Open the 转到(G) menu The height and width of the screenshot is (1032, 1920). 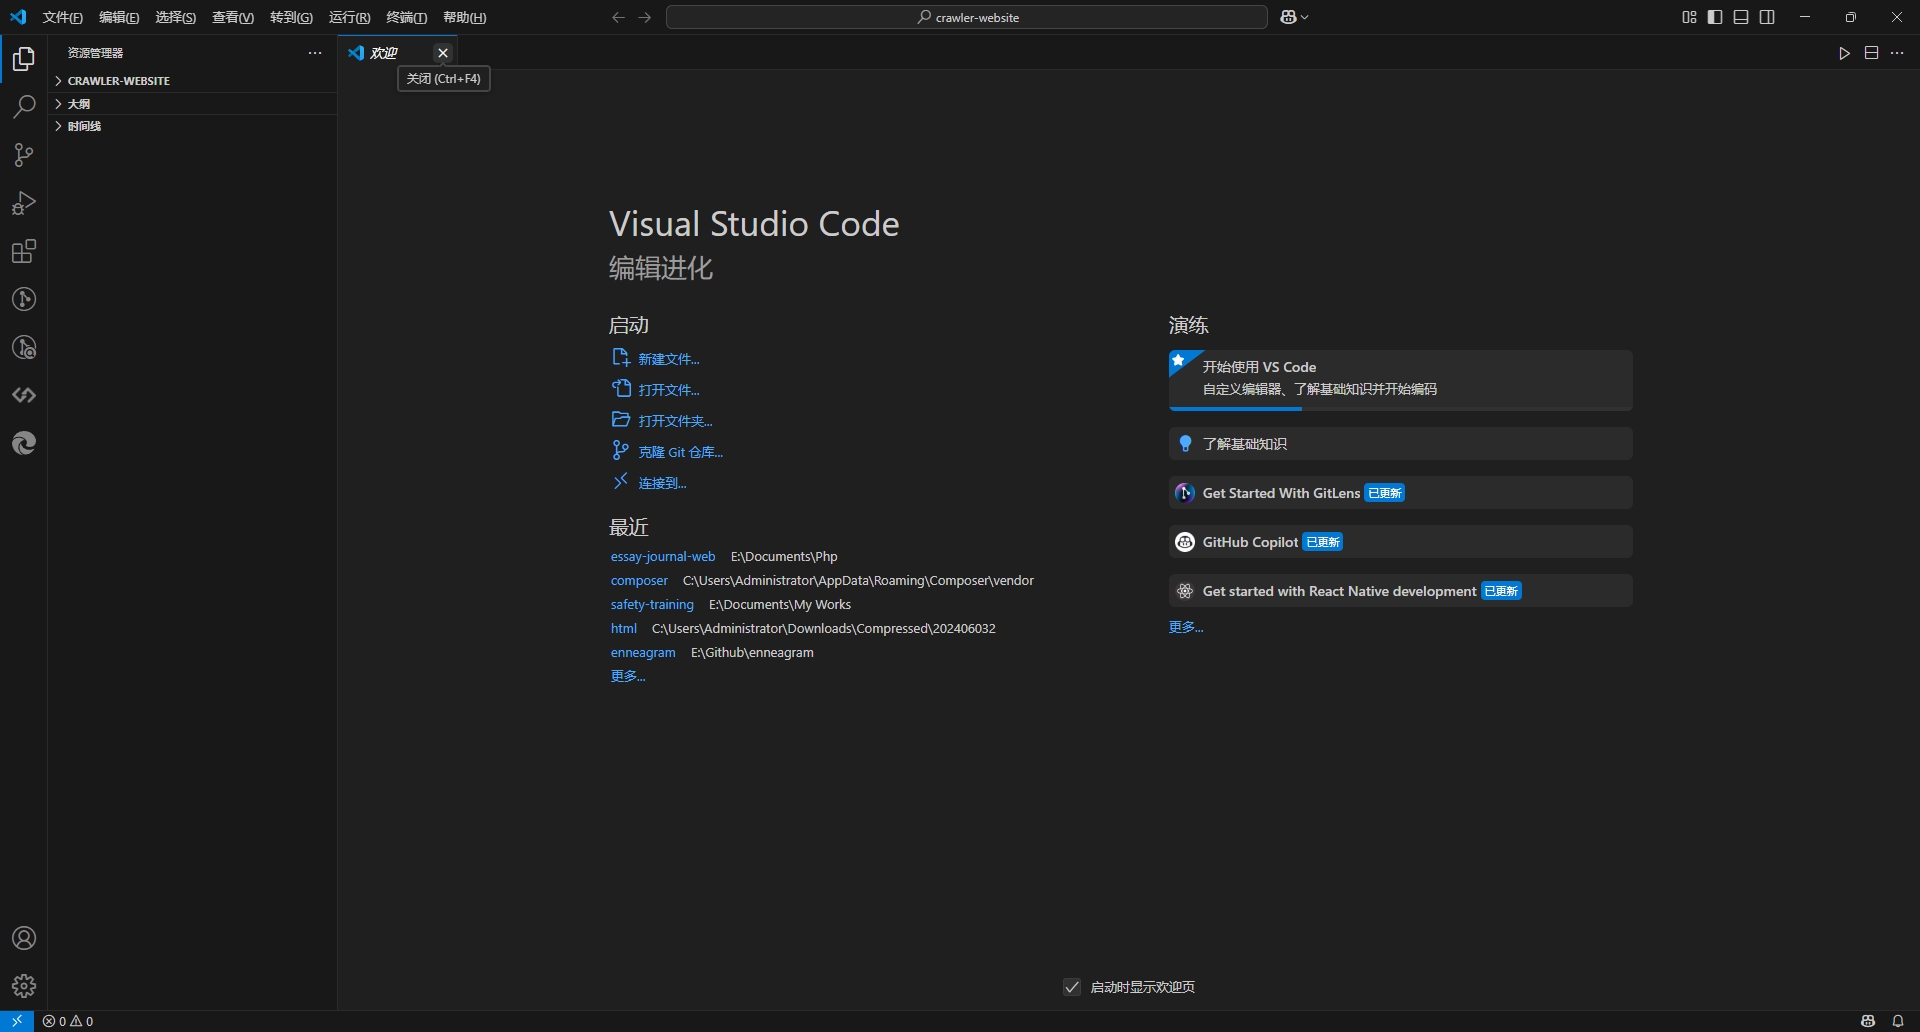(x=291, y=17)
